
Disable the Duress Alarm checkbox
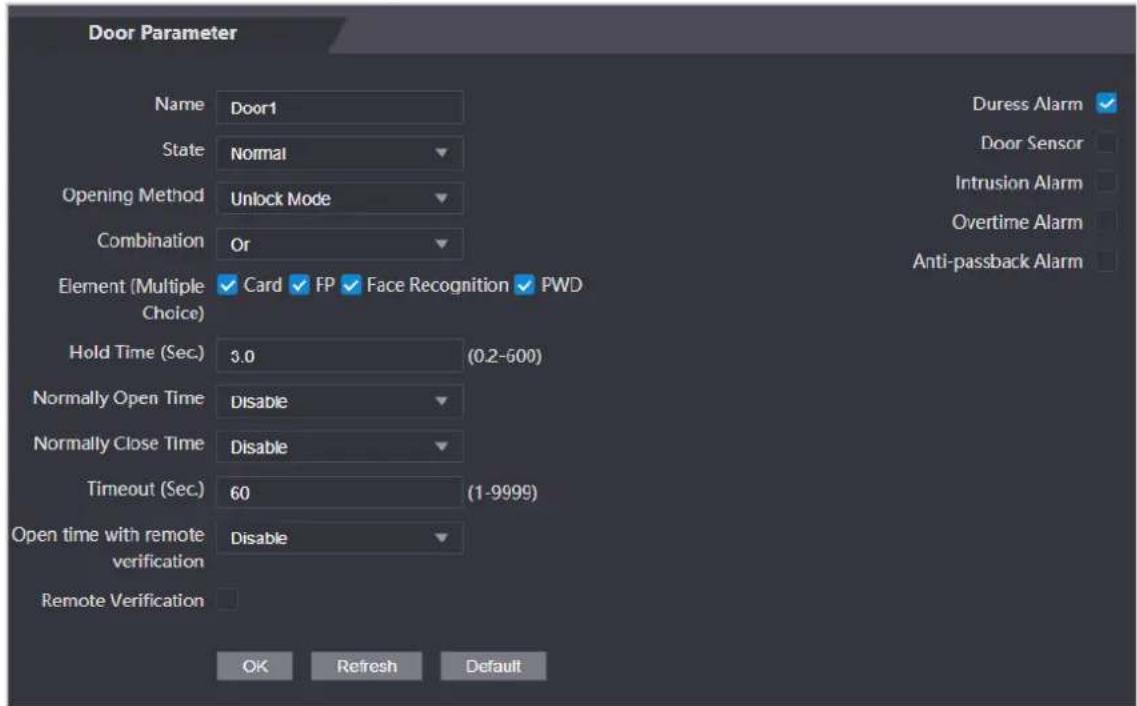pyautogui.click(x=1106, y=104)
